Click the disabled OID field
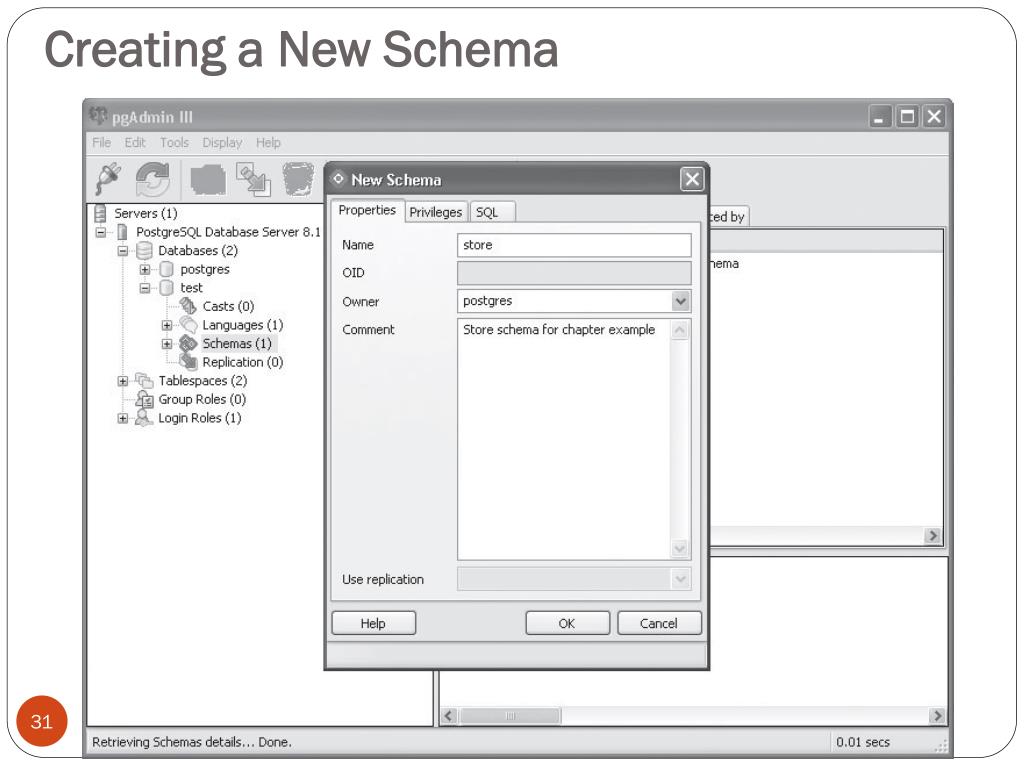 click(574, 273)
